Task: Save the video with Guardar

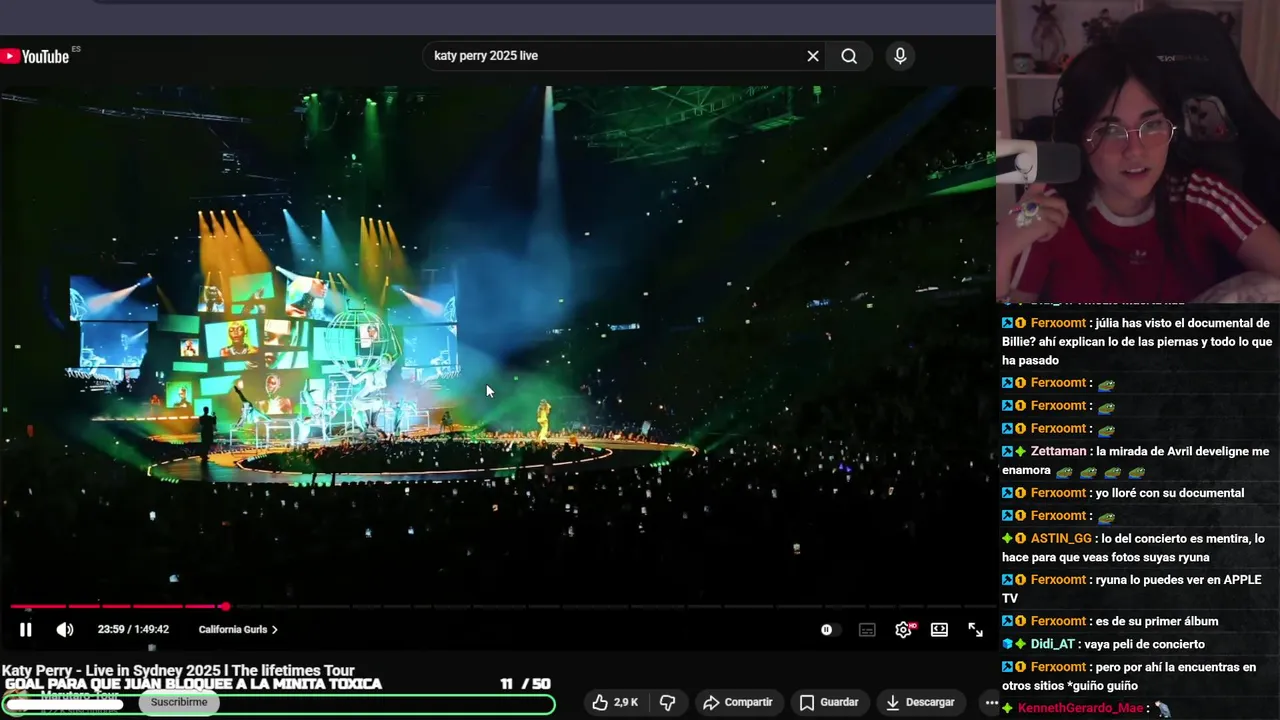Action: tap(829, 702)
